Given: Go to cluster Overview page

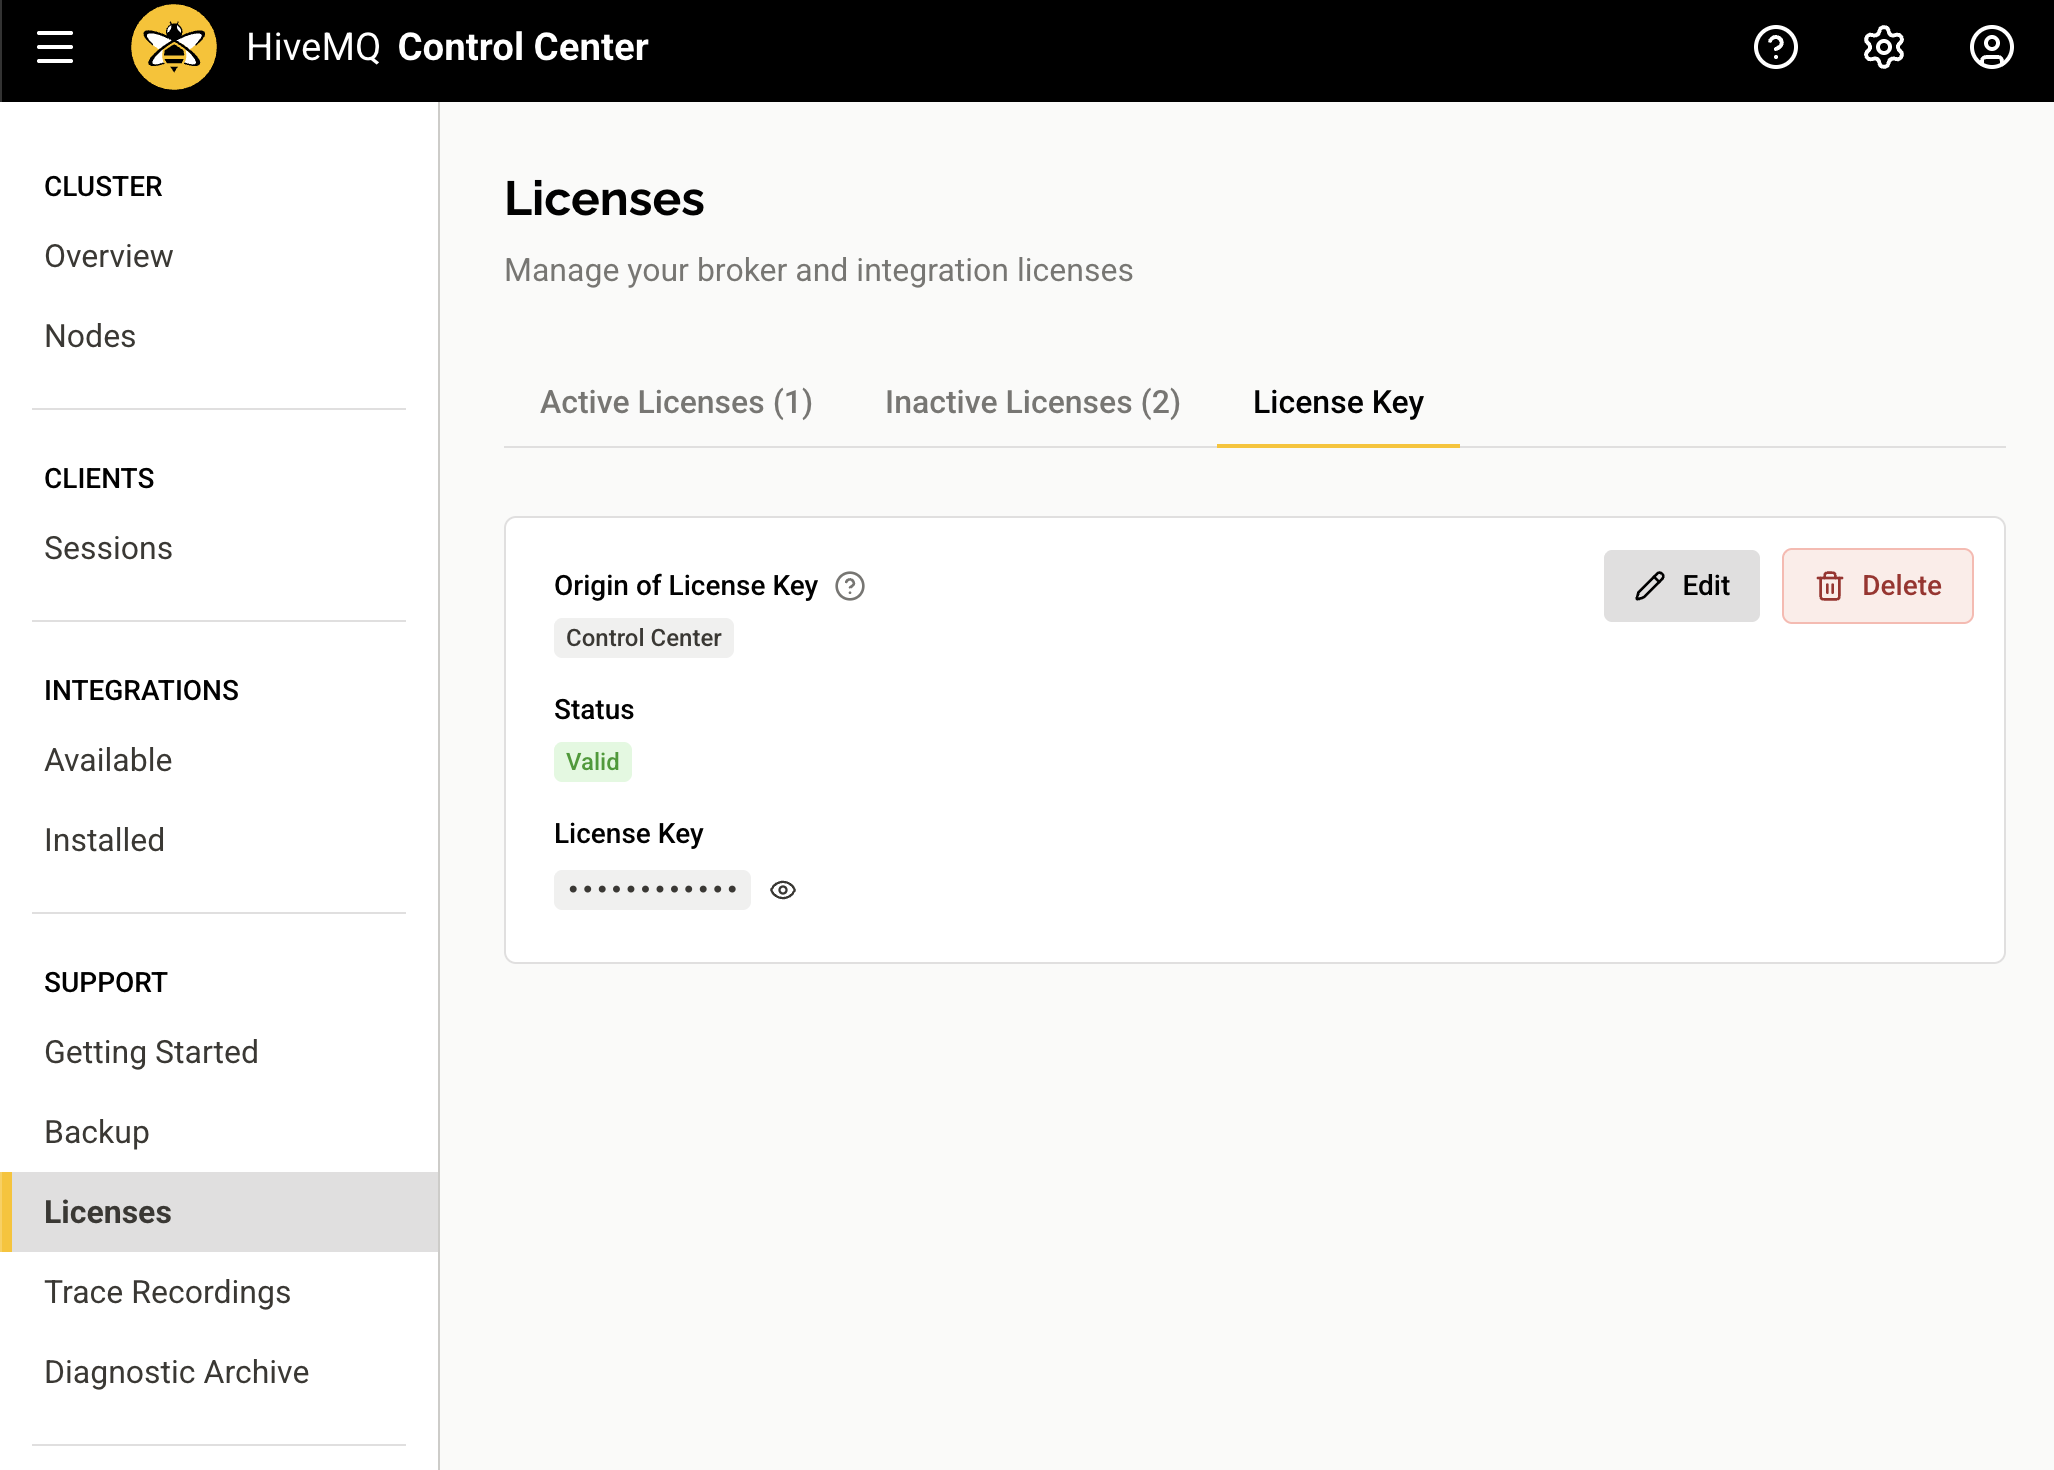Looking at the screenshot, I should (109, 256).
